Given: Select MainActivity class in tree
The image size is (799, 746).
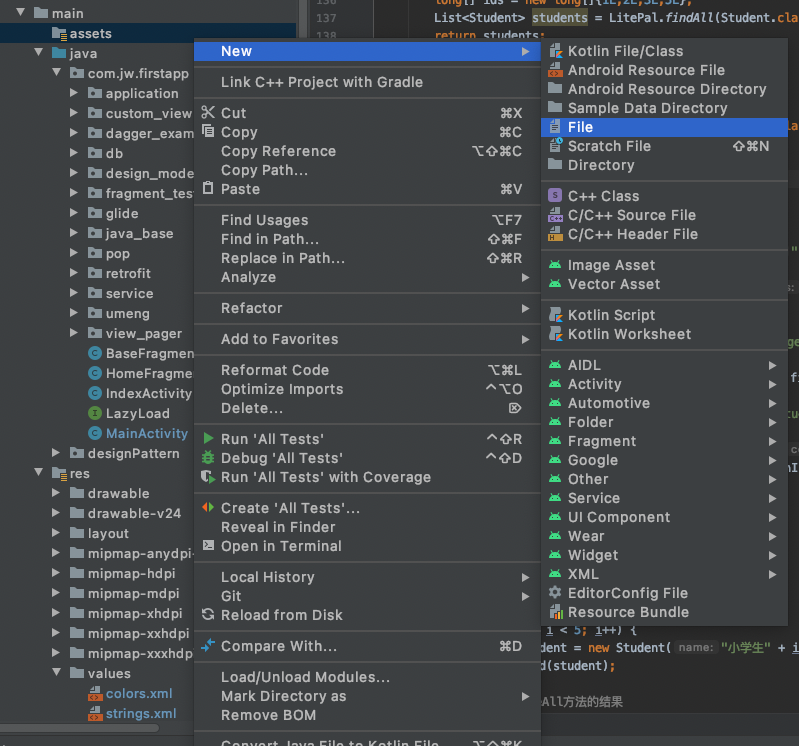Looking at the screenshot, I should [147, 433].
